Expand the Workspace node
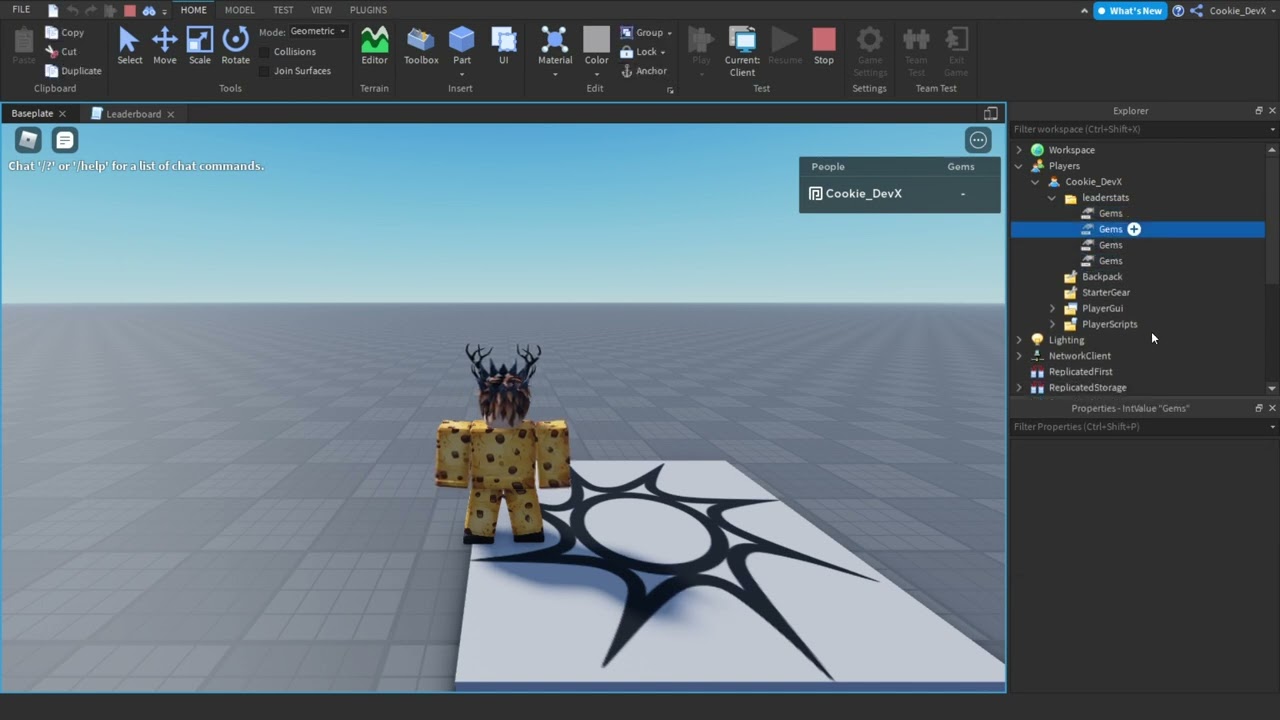The height and width of the screenshot is (720, 1280). (1019, 150)
